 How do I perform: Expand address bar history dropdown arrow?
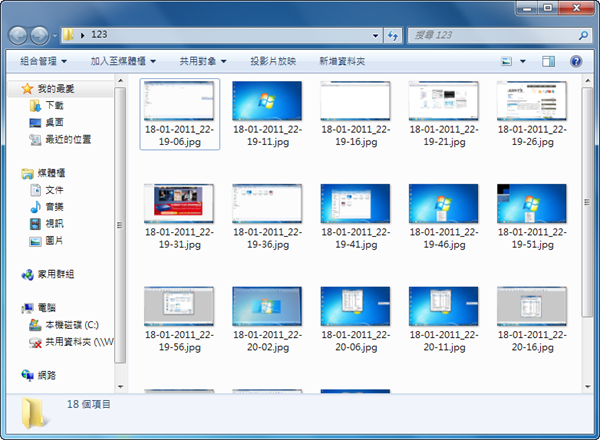point(375,36)
